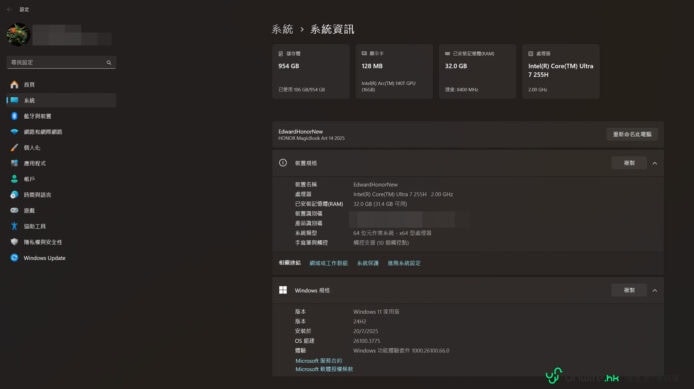The height and width of the screenshot is (389, 694).
Task: Open Network & internet via the Wi-Fi icon
Action: [14, 132]
